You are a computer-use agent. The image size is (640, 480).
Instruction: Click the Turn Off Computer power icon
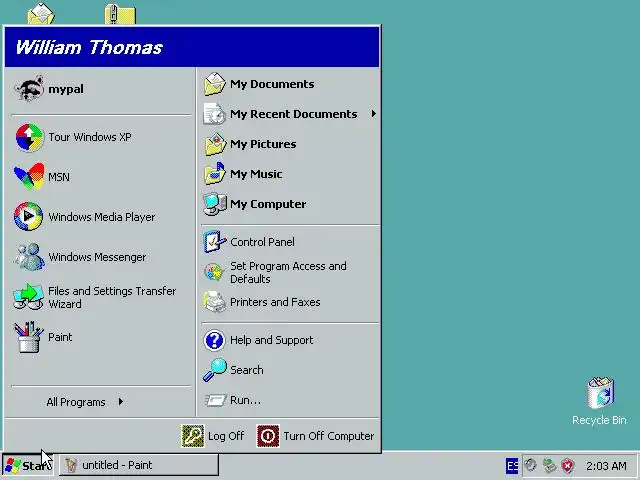click(268, 436)
